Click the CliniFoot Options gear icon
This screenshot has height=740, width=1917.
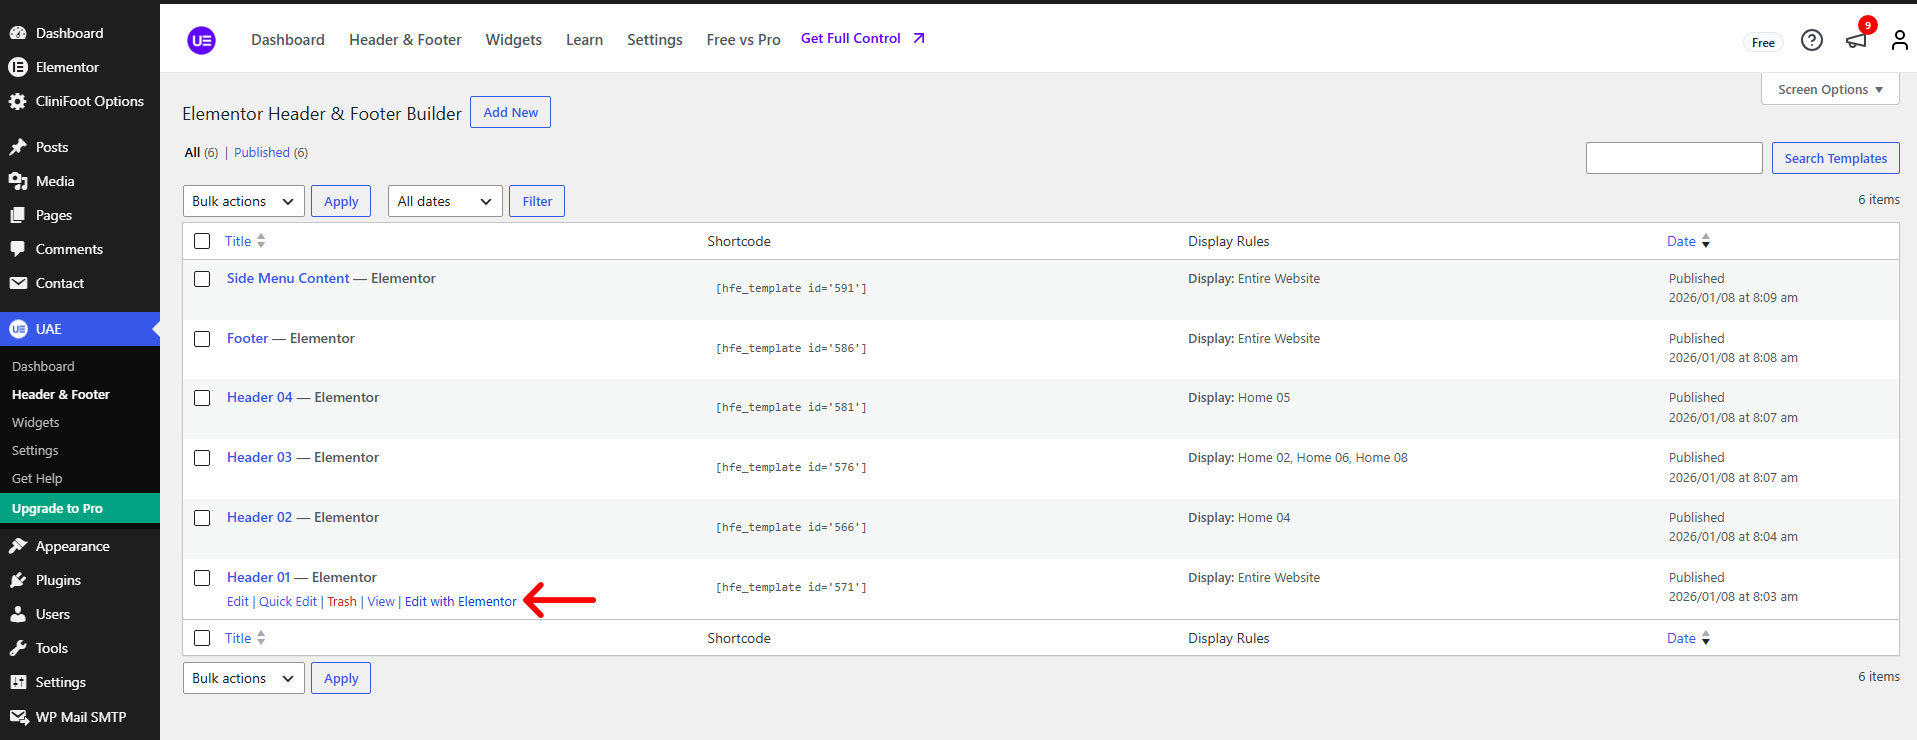(18, 101)
